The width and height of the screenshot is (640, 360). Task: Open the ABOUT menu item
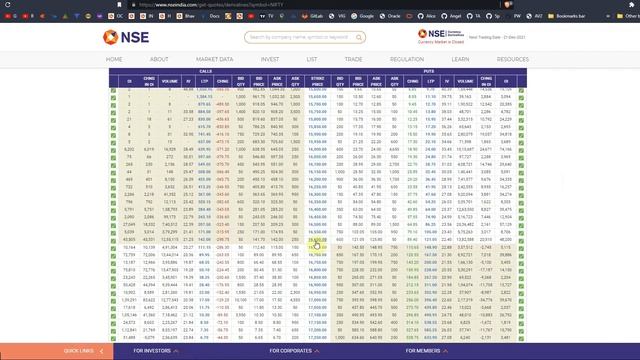(x=159, y=60)
